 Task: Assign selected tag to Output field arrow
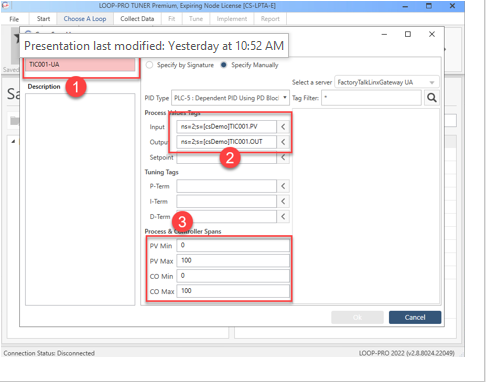pos(283,142)
